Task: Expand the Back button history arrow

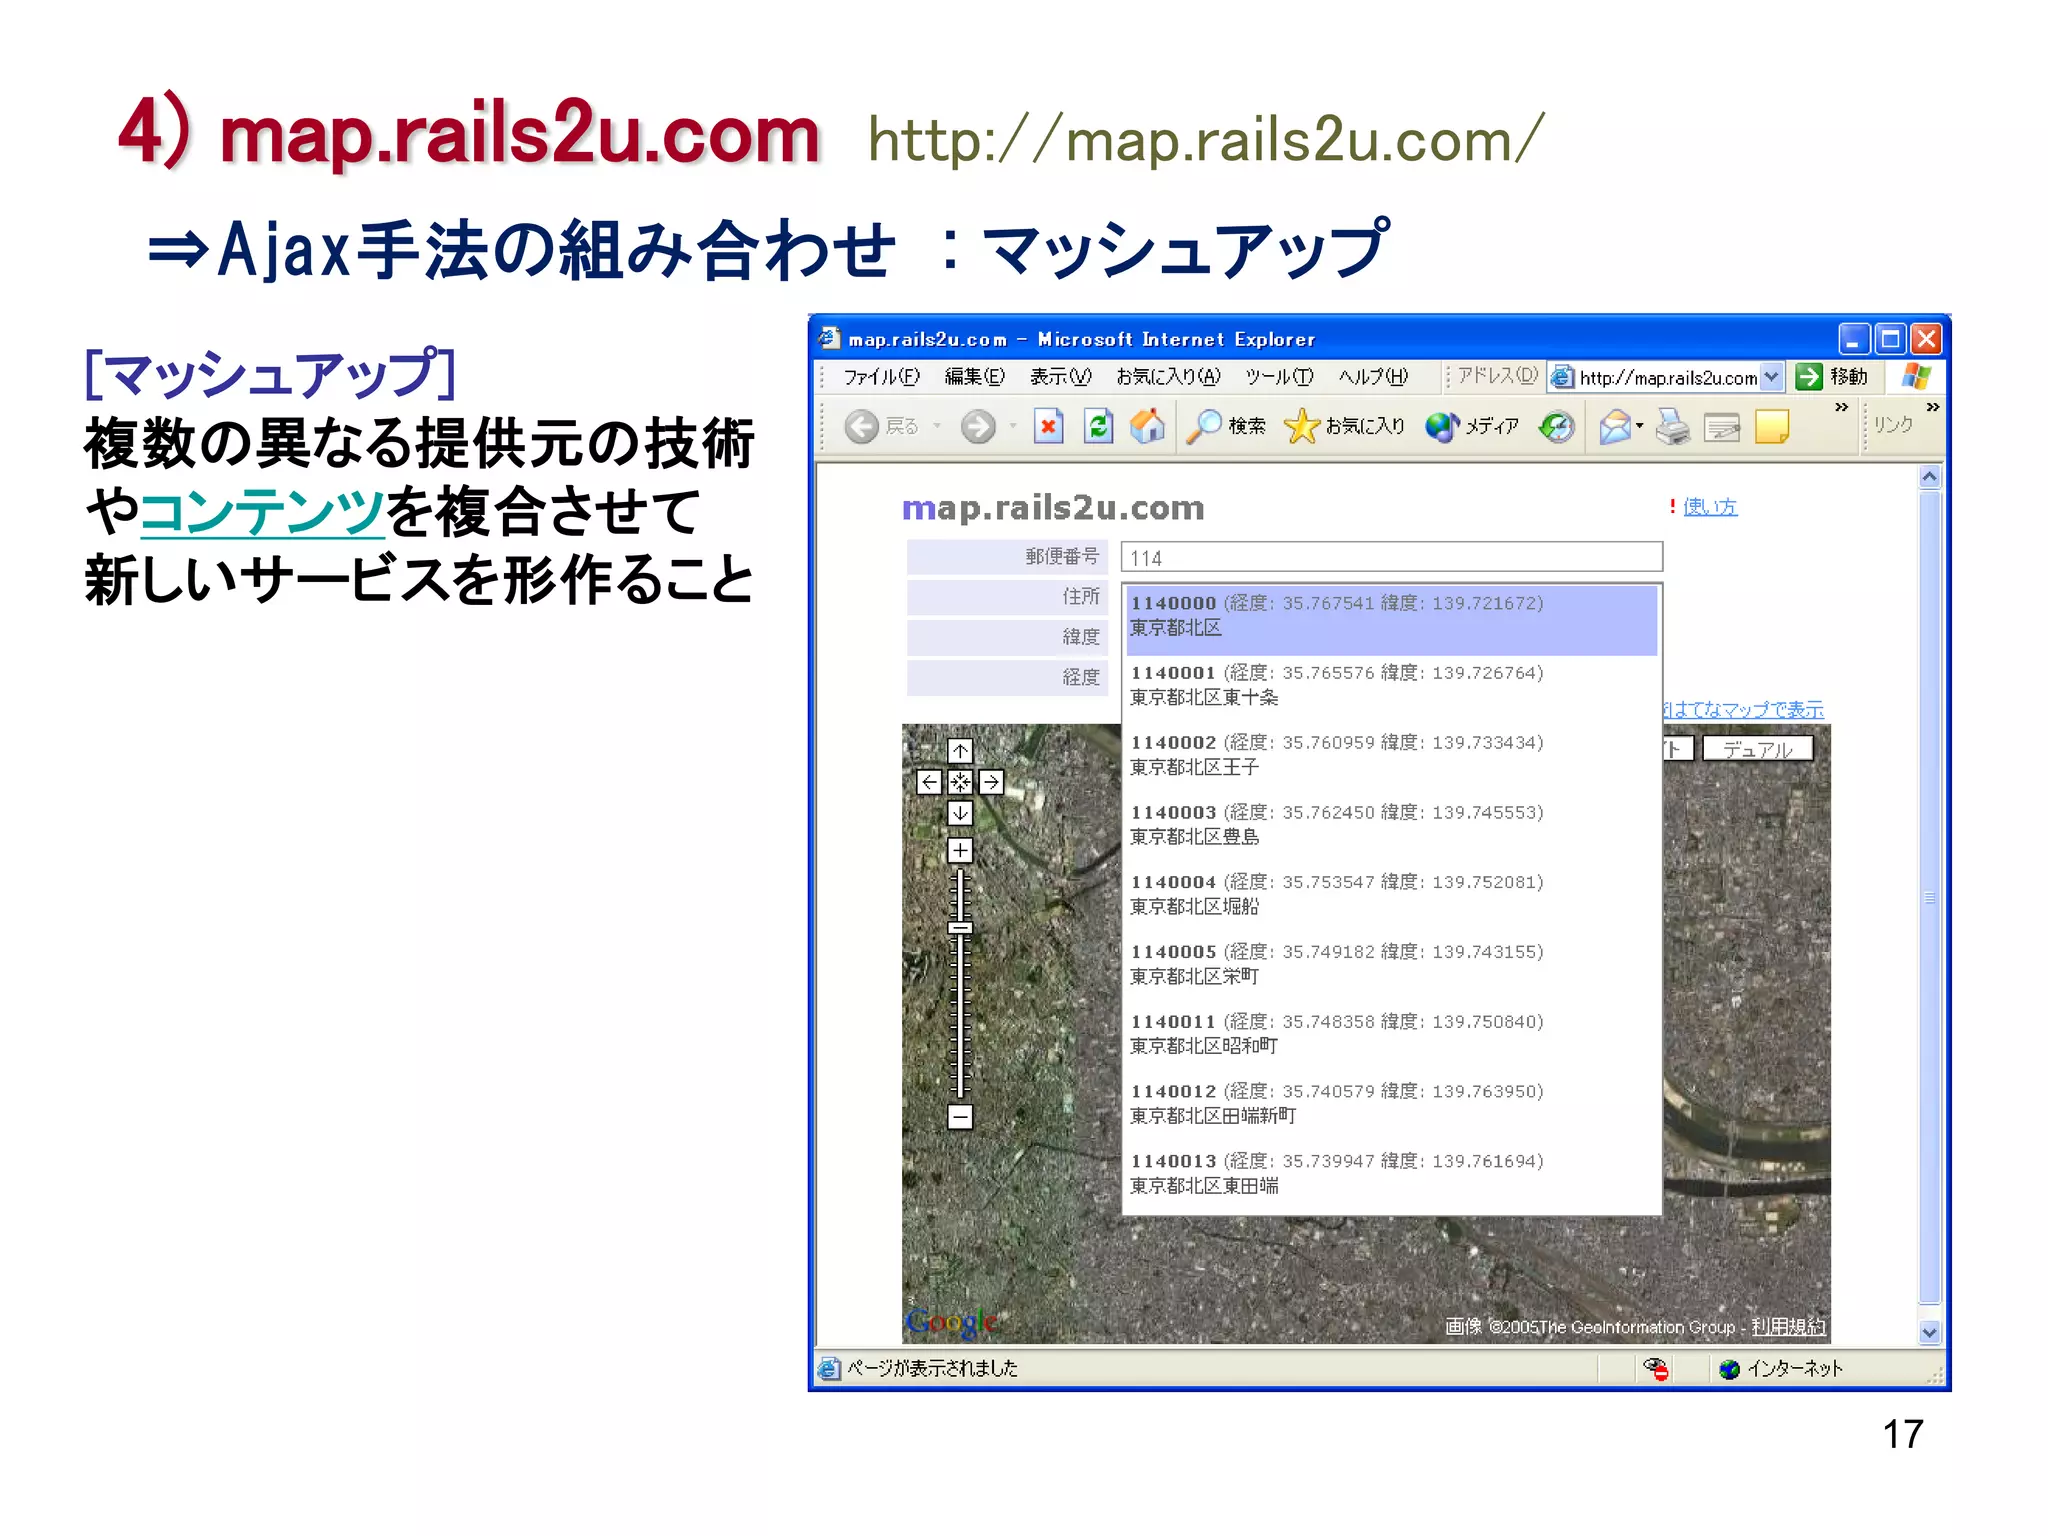Action: click(x=937, y=427)
